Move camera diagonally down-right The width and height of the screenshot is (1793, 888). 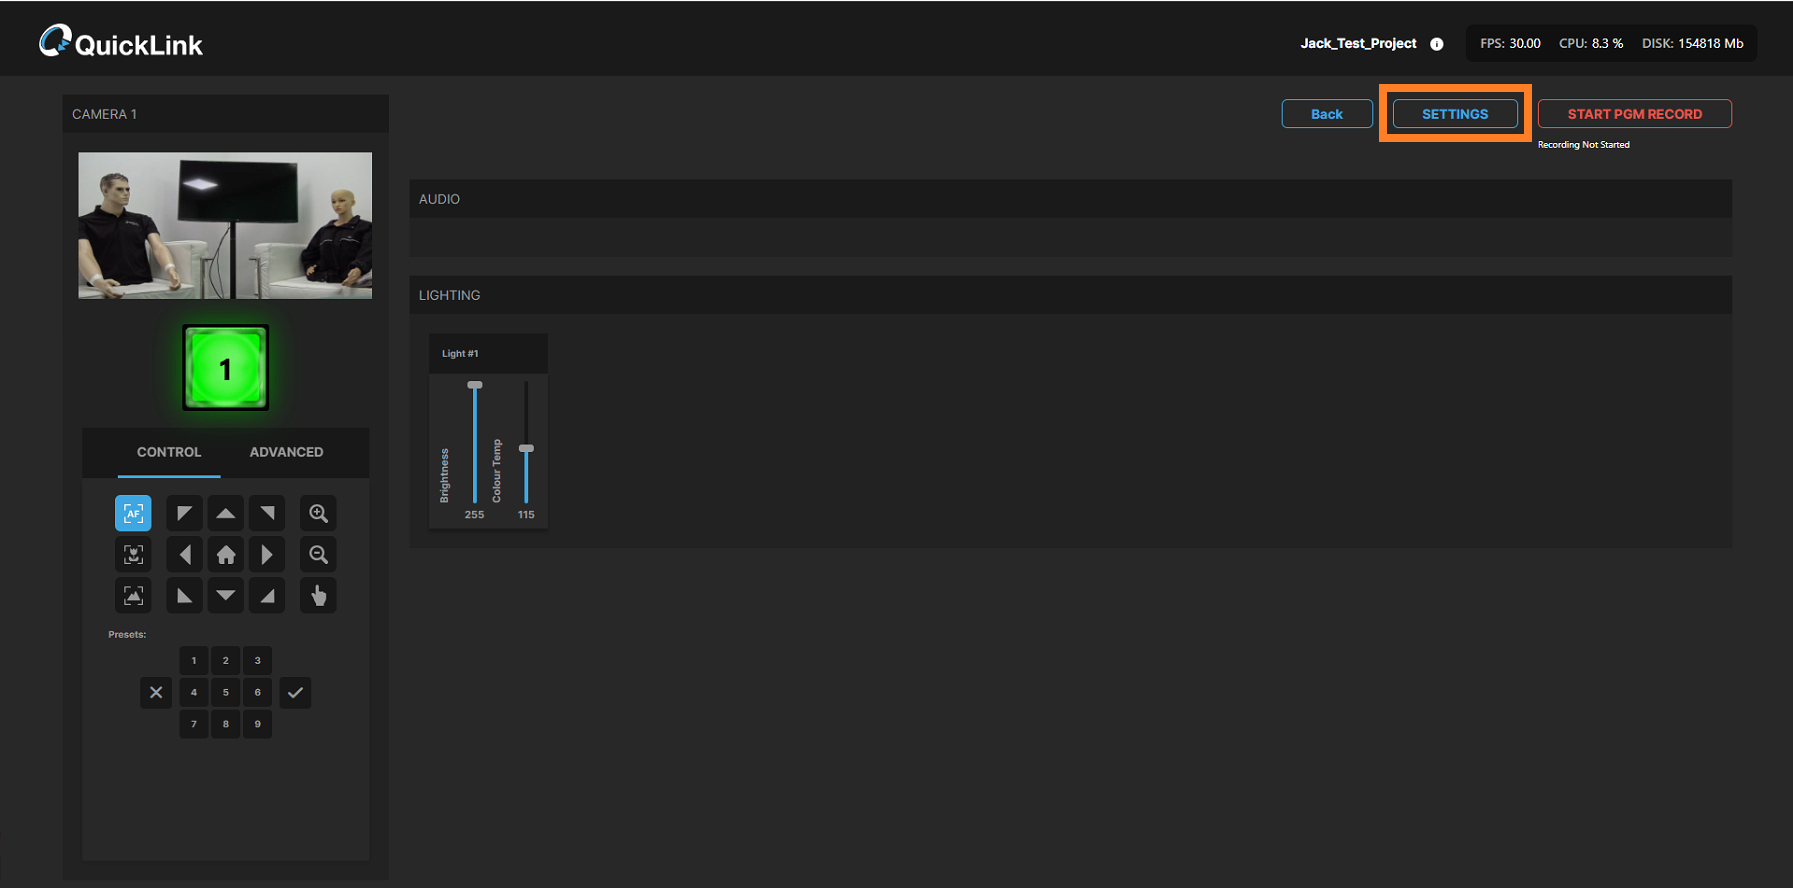[267, 596]
